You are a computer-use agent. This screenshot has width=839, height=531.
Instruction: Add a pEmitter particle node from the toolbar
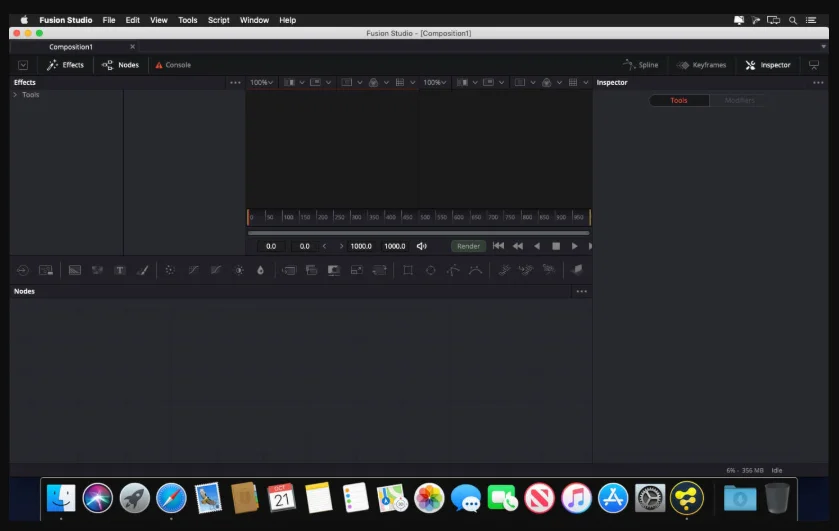[x=504, y=270]
